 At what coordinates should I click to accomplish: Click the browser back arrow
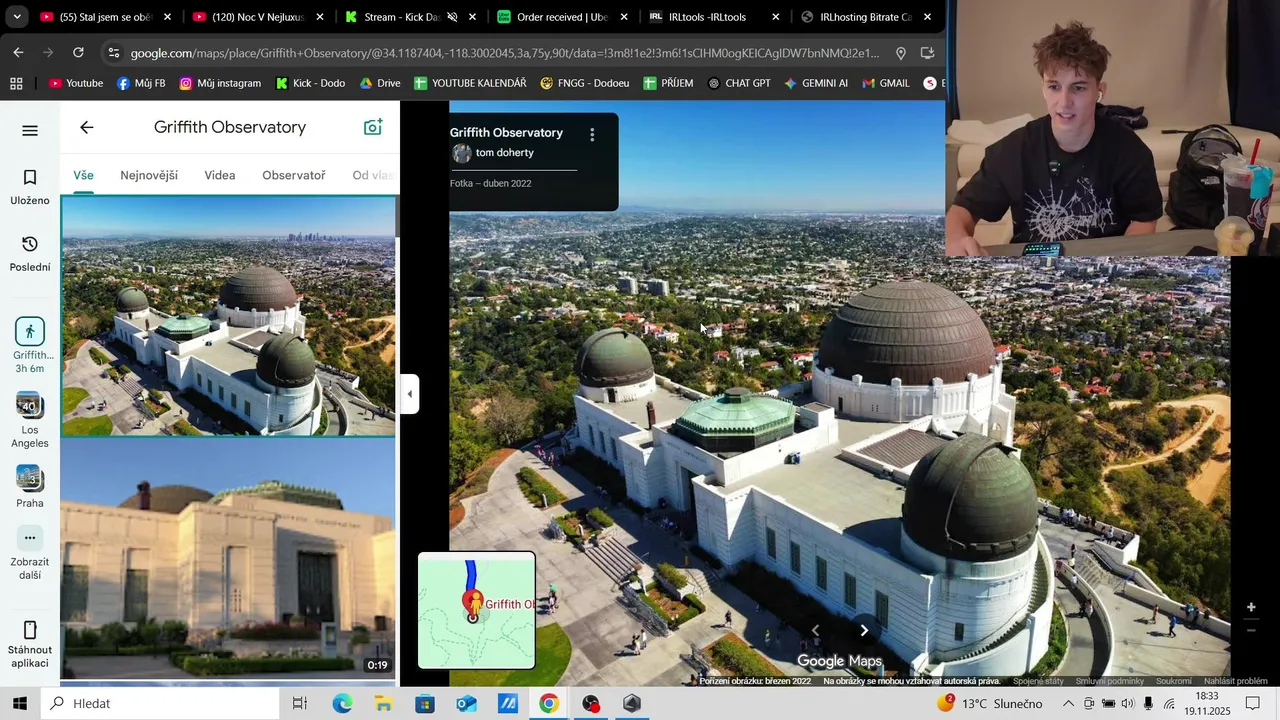[18, 52]
